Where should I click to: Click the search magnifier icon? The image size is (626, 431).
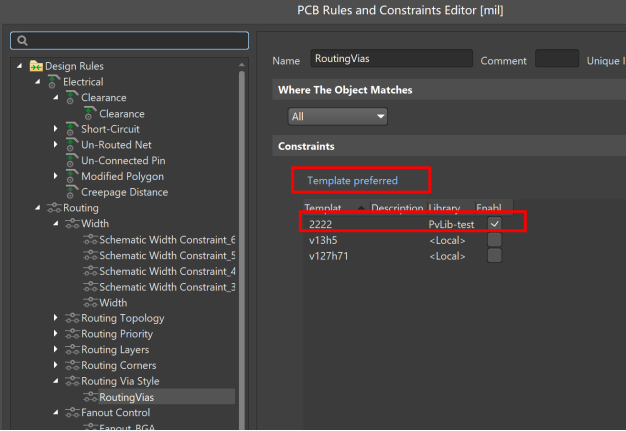(20, 41)
